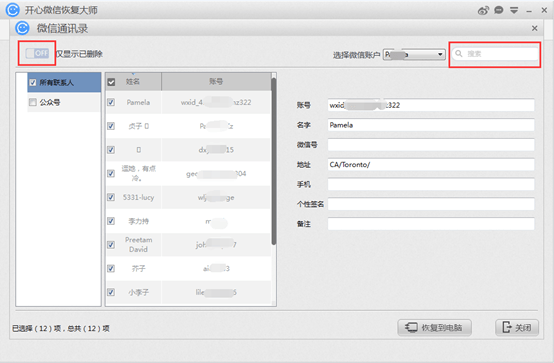Close the 微信通讯录 dialog
The height and width of the screenshot is (363, 554).
535,28
